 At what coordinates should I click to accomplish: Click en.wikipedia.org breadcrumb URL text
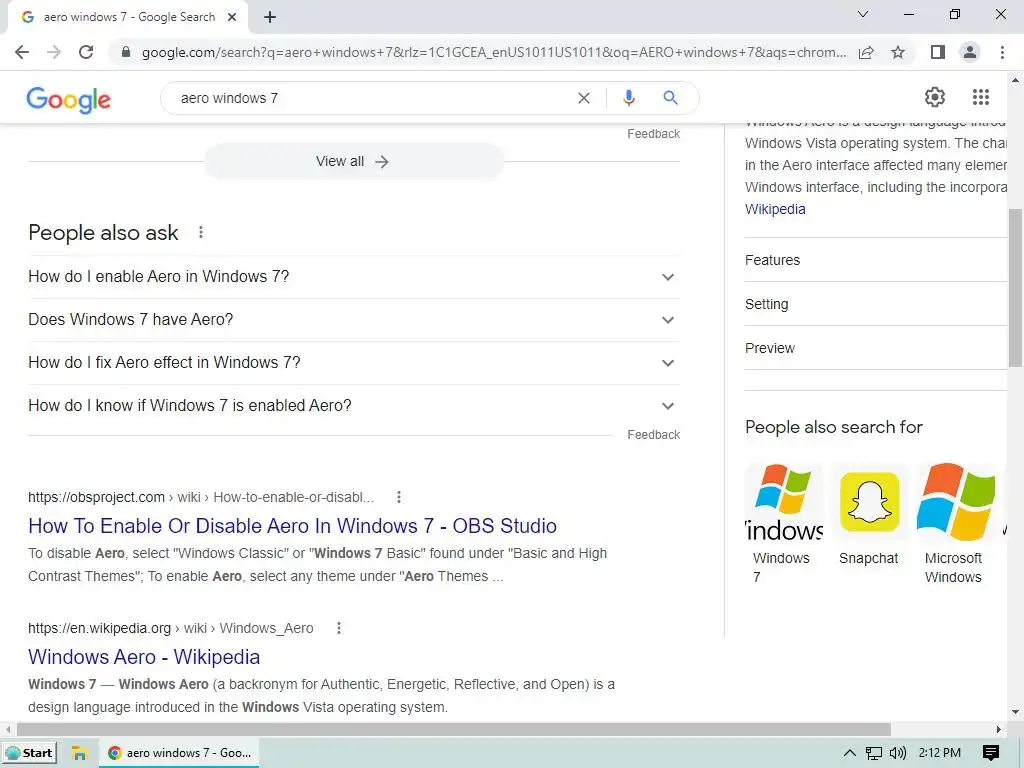pos(170,628)
